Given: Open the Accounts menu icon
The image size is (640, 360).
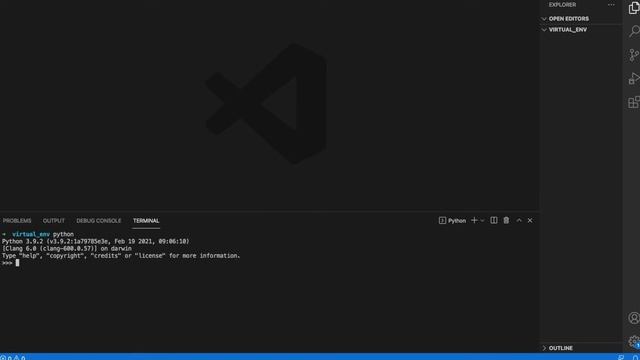Looking at the screenshot, I should 634,318.
